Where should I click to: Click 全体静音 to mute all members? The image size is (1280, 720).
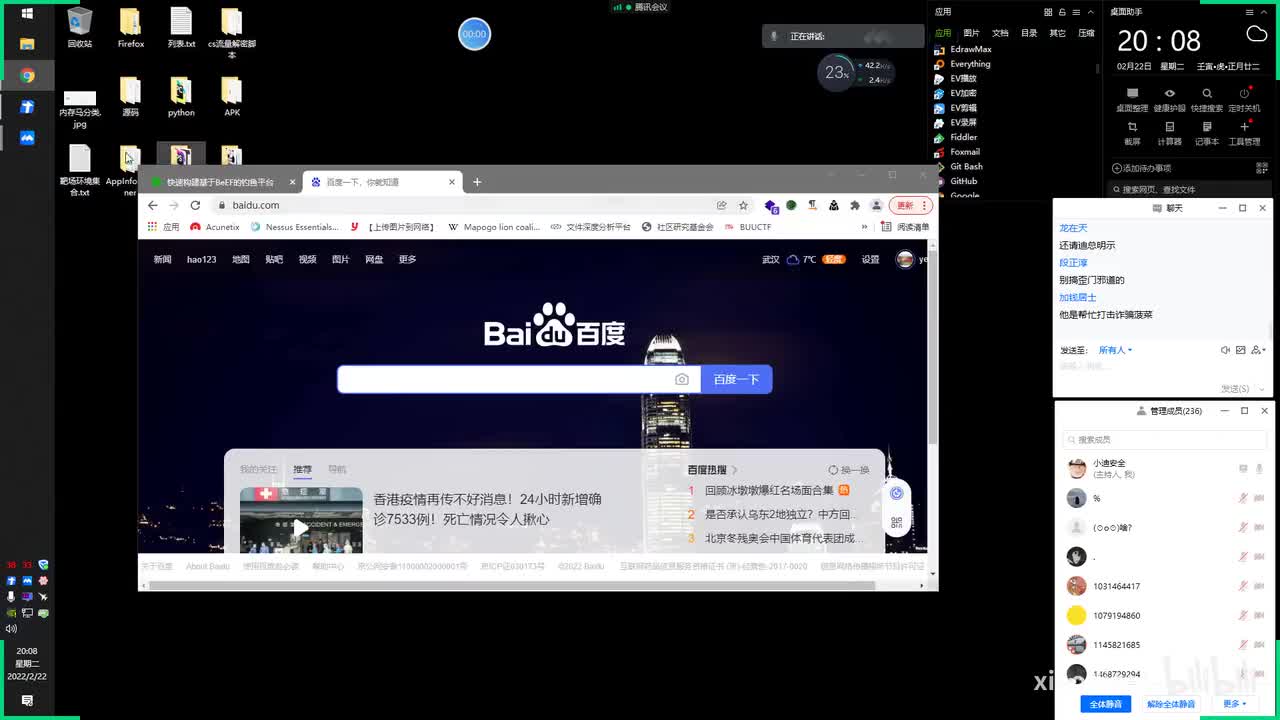(1105, 704)
